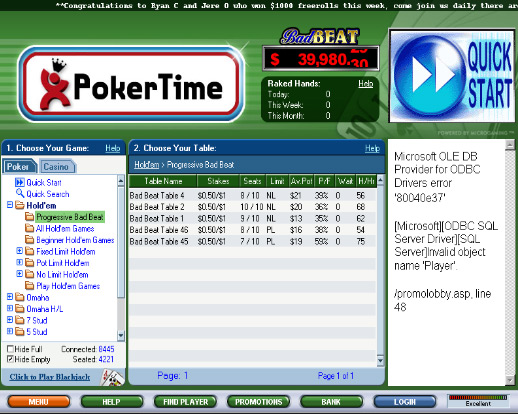Screen dimensions: 518x414
Task: Open Quick Search magnifier icon in game tree
Action: (x=20, y=193)
